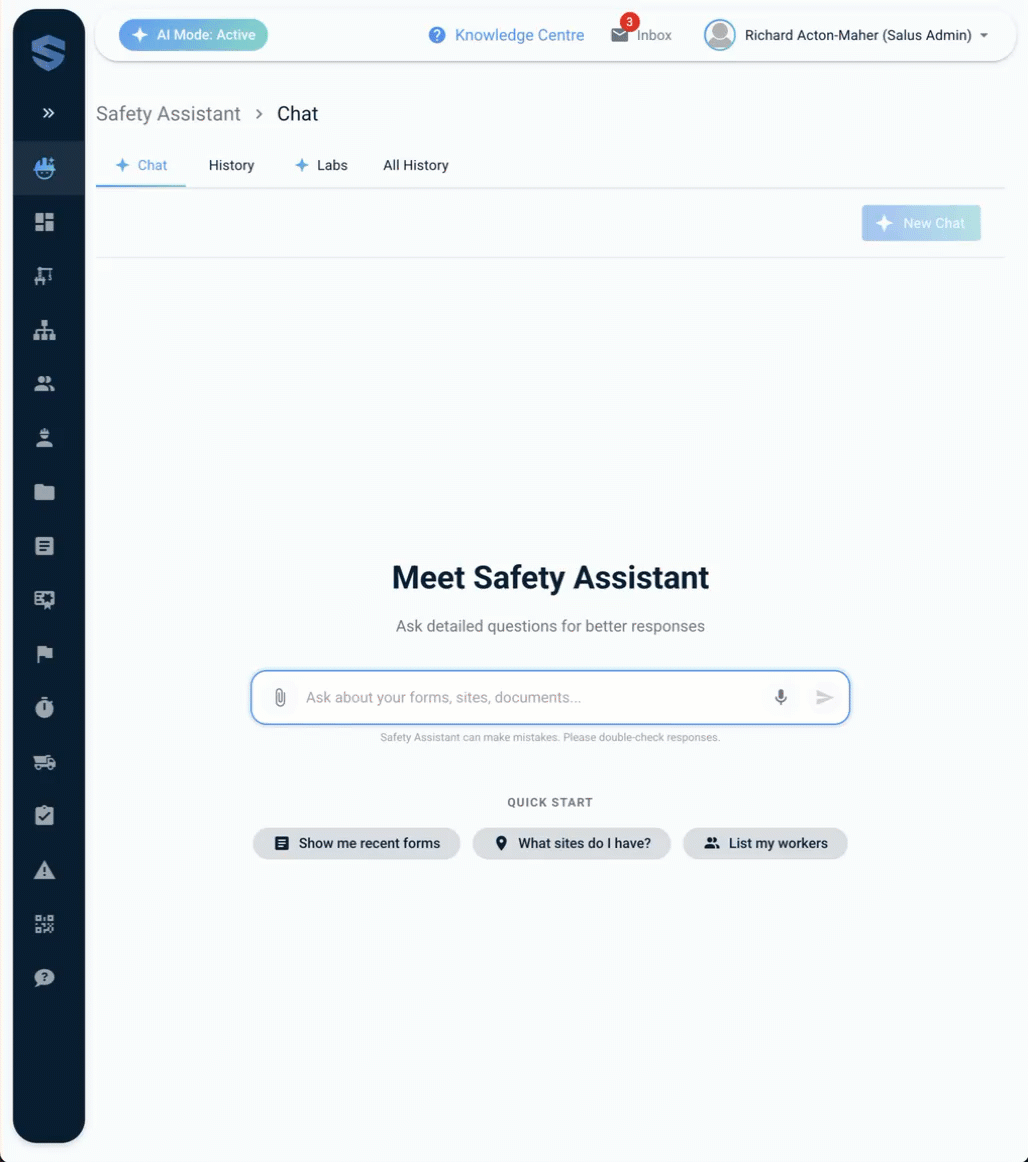Click the hard-hat worker sidebar icon
Viewport: 1028px width, 1162px height.
coord(44,438)
